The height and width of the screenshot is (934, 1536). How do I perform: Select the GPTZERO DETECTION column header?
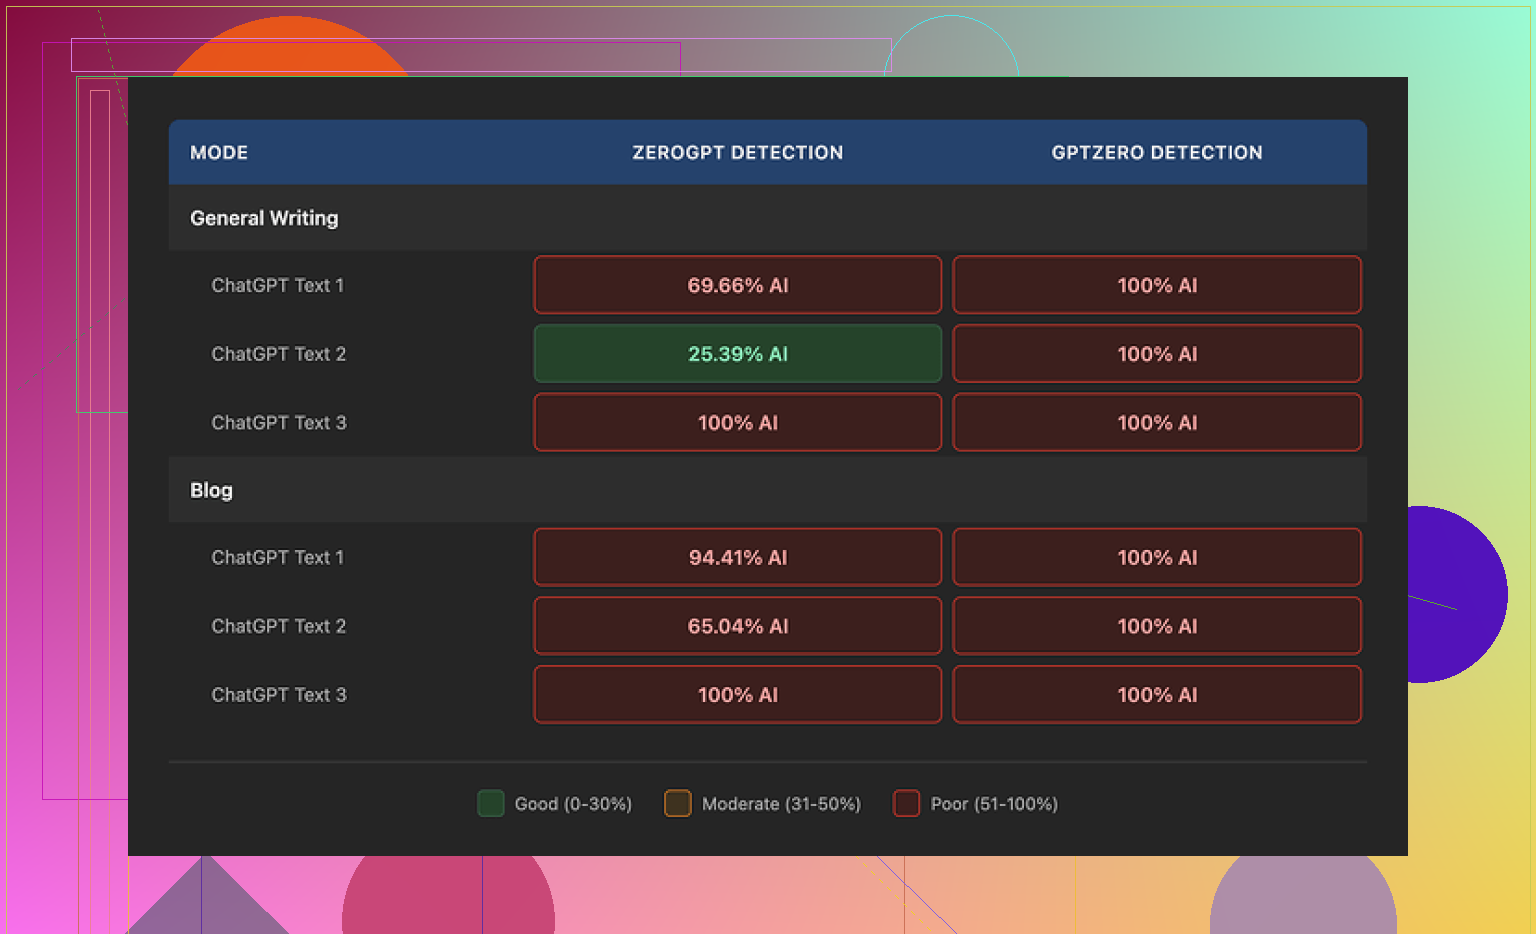1156,153
